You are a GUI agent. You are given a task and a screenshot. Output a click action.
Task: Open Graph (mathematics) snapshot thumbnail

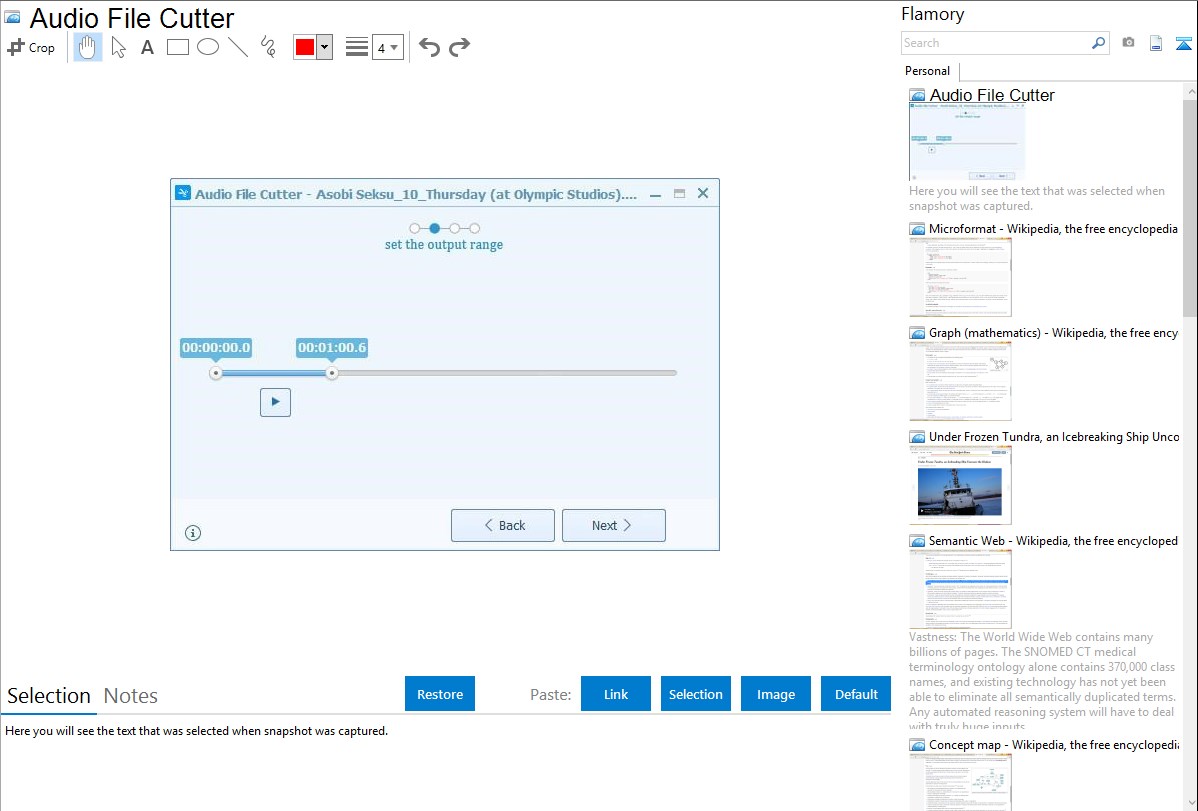click(960, 381)
